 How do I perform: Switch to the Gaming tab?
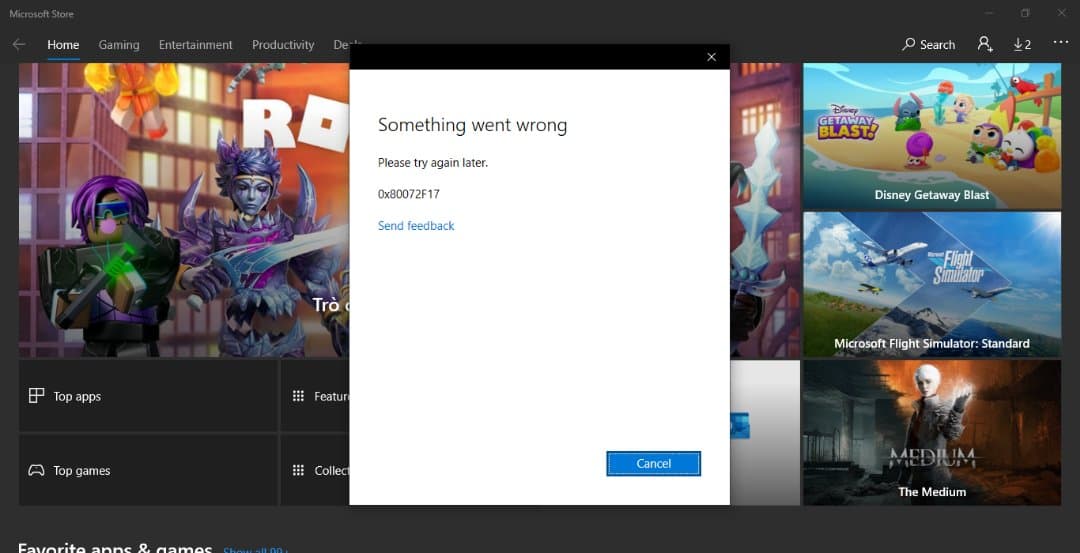(118, 45)
